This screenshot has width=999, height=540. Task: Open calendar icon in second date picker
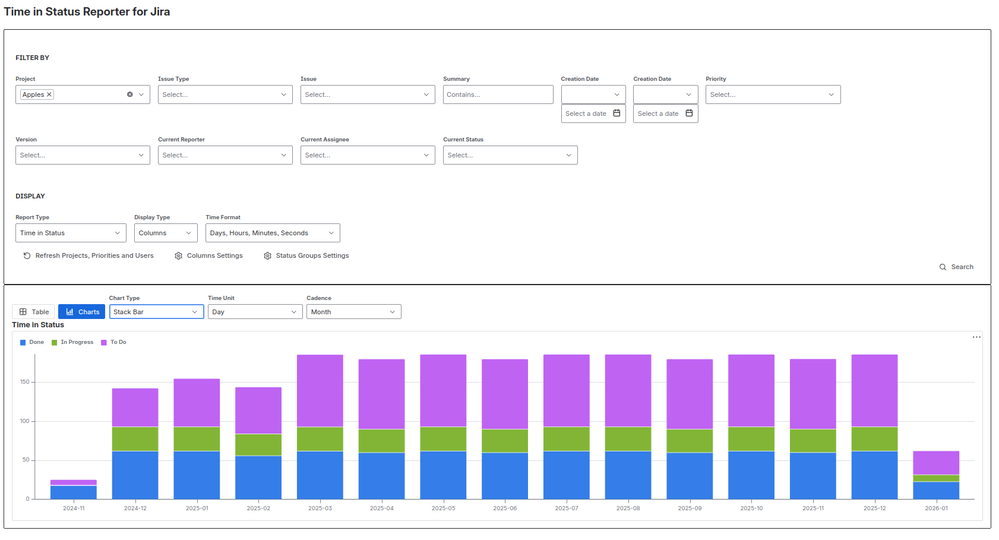(689, 113)
